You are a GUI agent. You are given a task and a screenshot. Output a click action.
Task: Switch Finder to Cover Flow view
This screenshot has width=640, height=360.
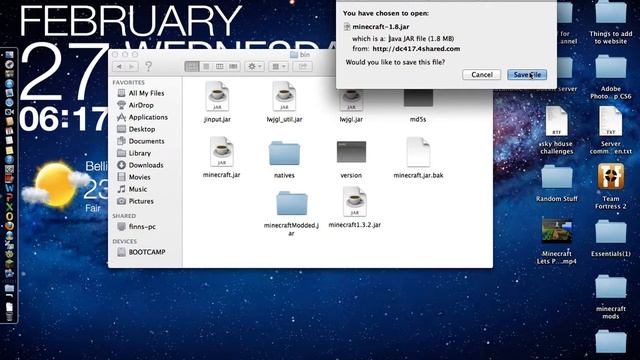233,67
